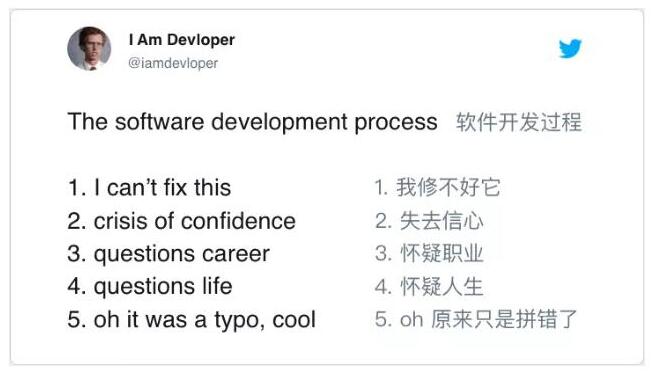Select line '3. questions career'
This screenshot has width=653, height=375.
[x=169, y=254]
